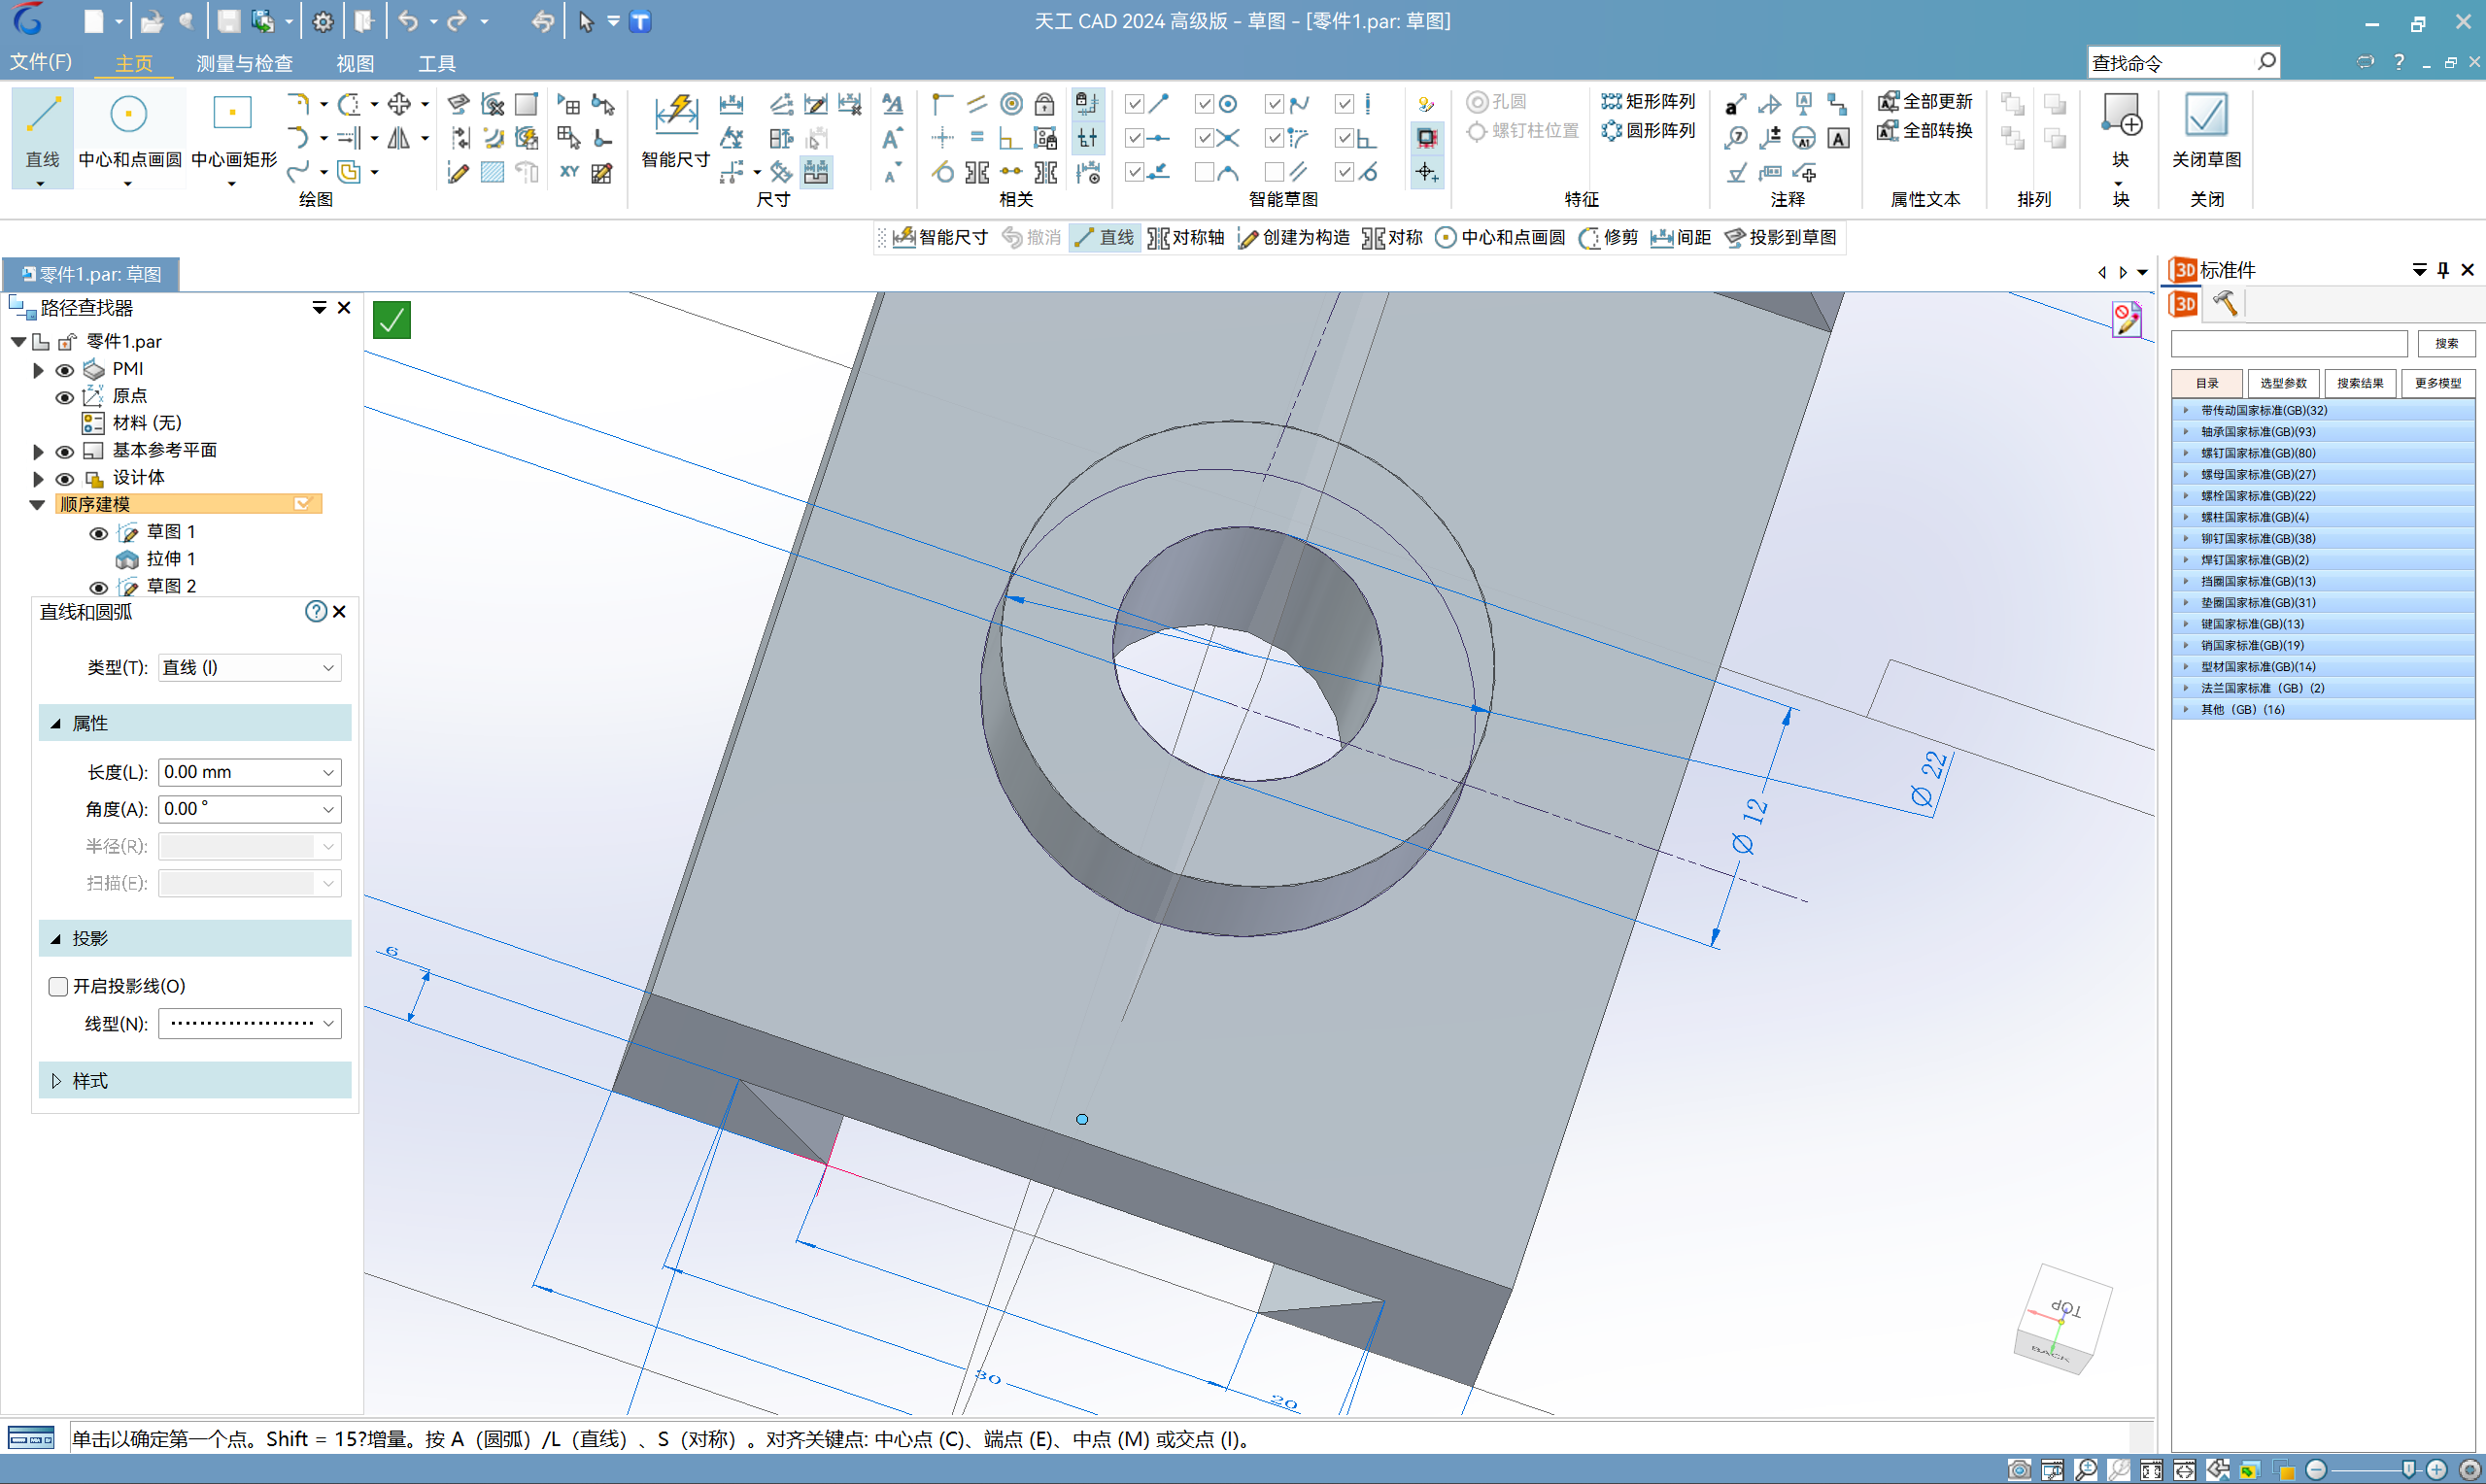Select 类型 (Type) dropdown for 直线
Viewport: 2486px width, 1484px height.
click(x=246, y=668)
